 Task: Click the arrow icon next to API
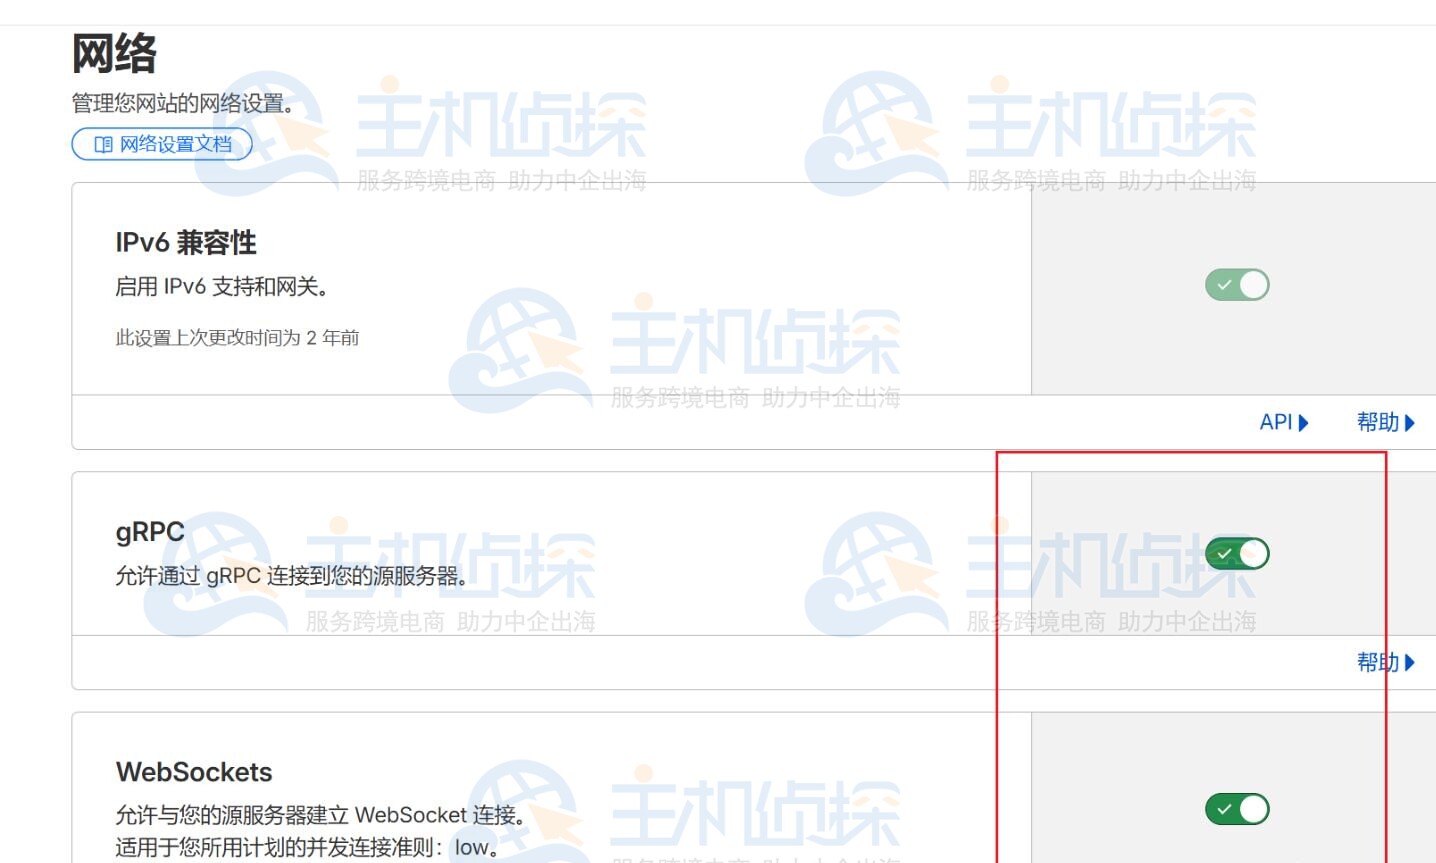click(1303, 422)
